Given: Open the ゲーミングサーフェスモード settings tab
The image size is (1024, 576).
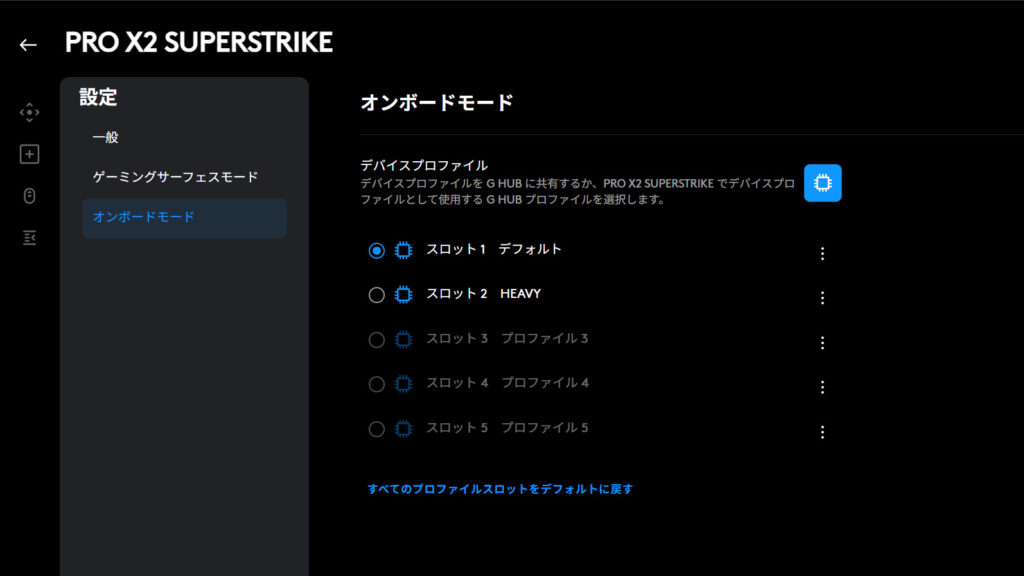Looking at the screenshot, I should tap(175, 177).
